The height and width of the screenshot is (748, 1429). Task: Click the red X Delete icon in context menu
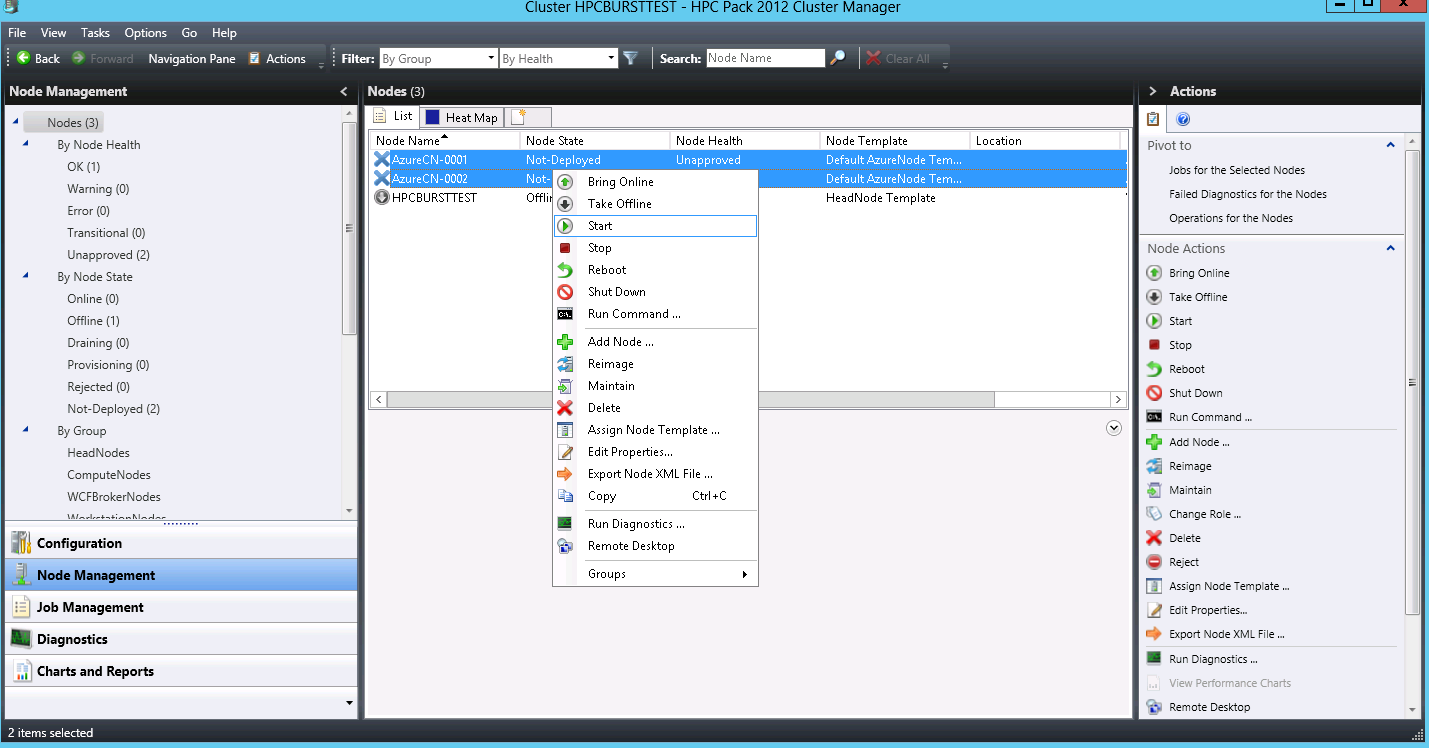[x=565, y=408]
